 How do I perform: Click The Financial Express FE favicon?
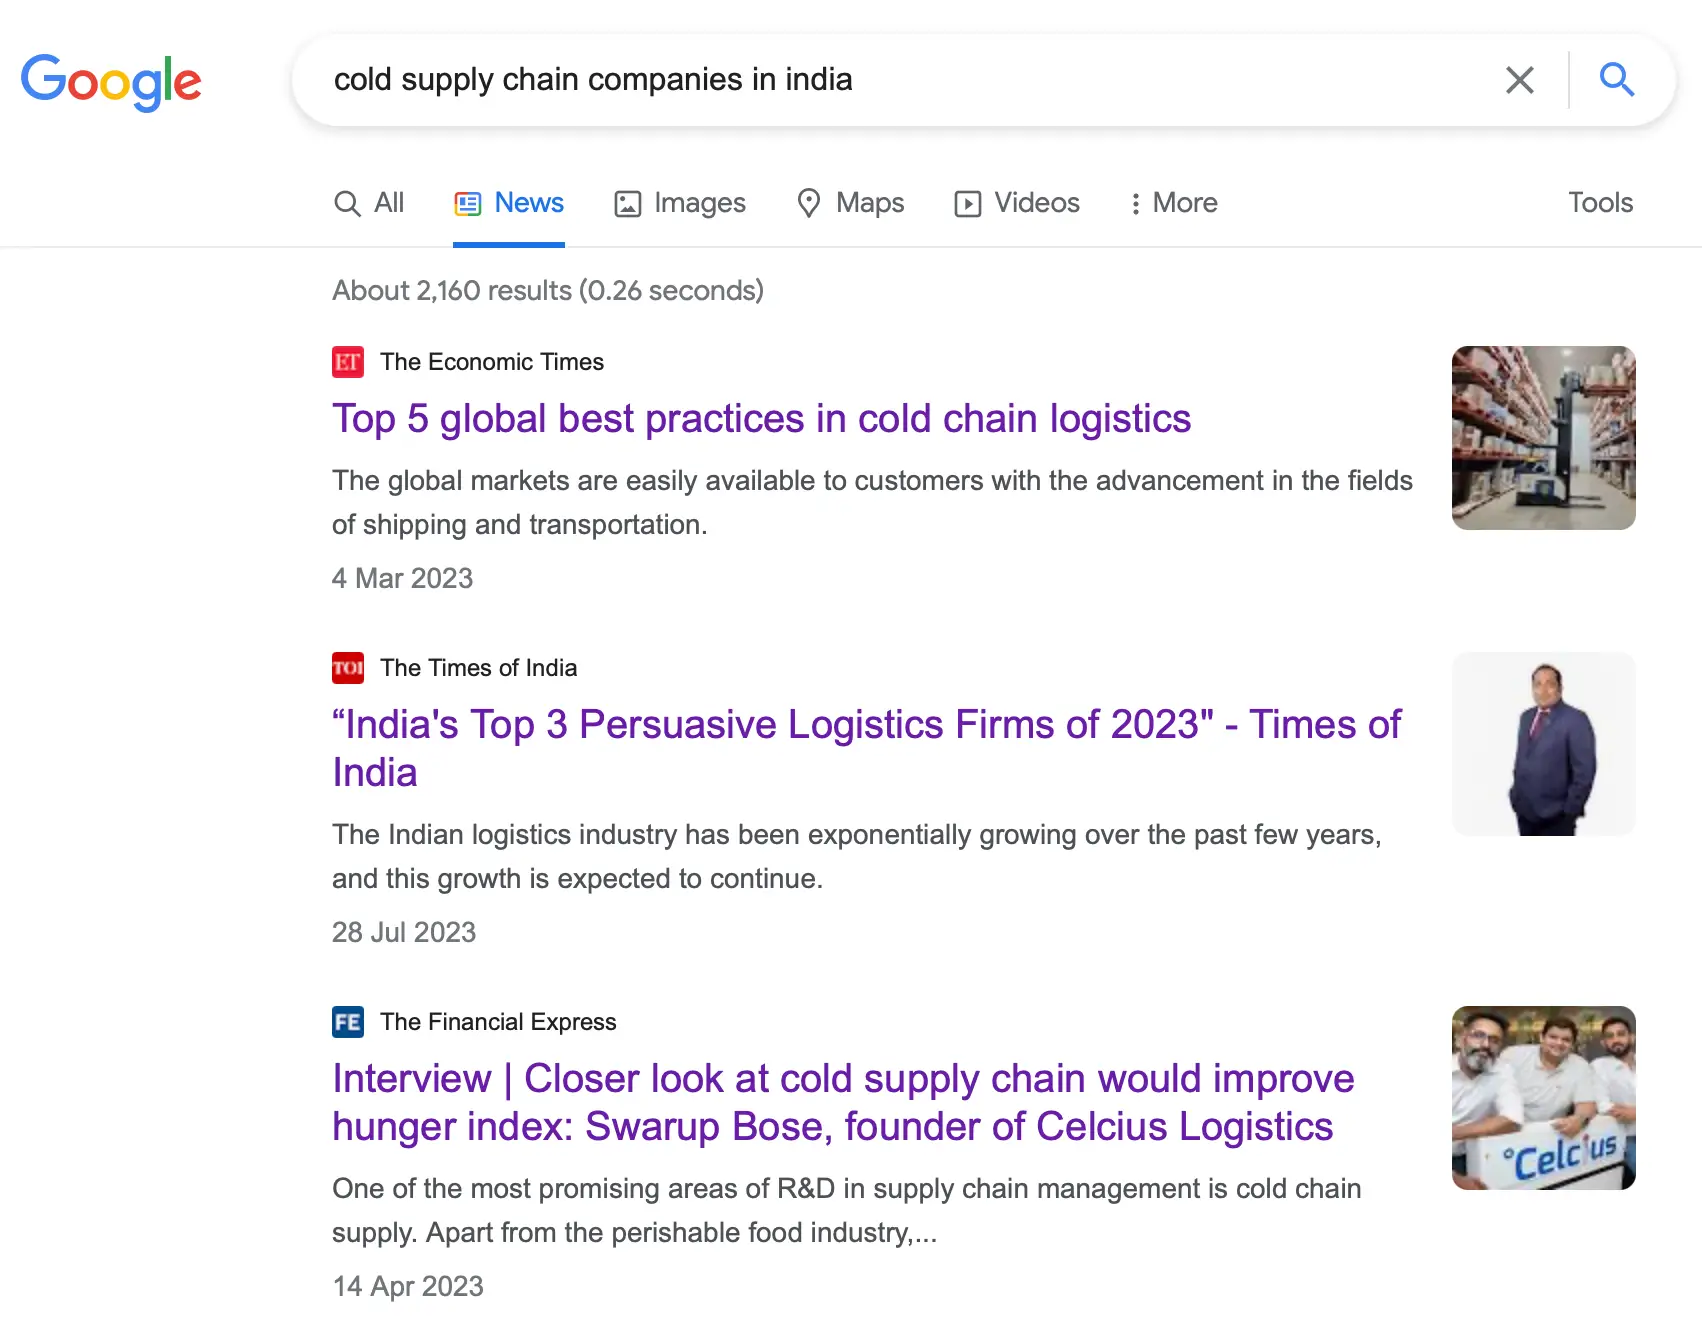click(348, 1022)
